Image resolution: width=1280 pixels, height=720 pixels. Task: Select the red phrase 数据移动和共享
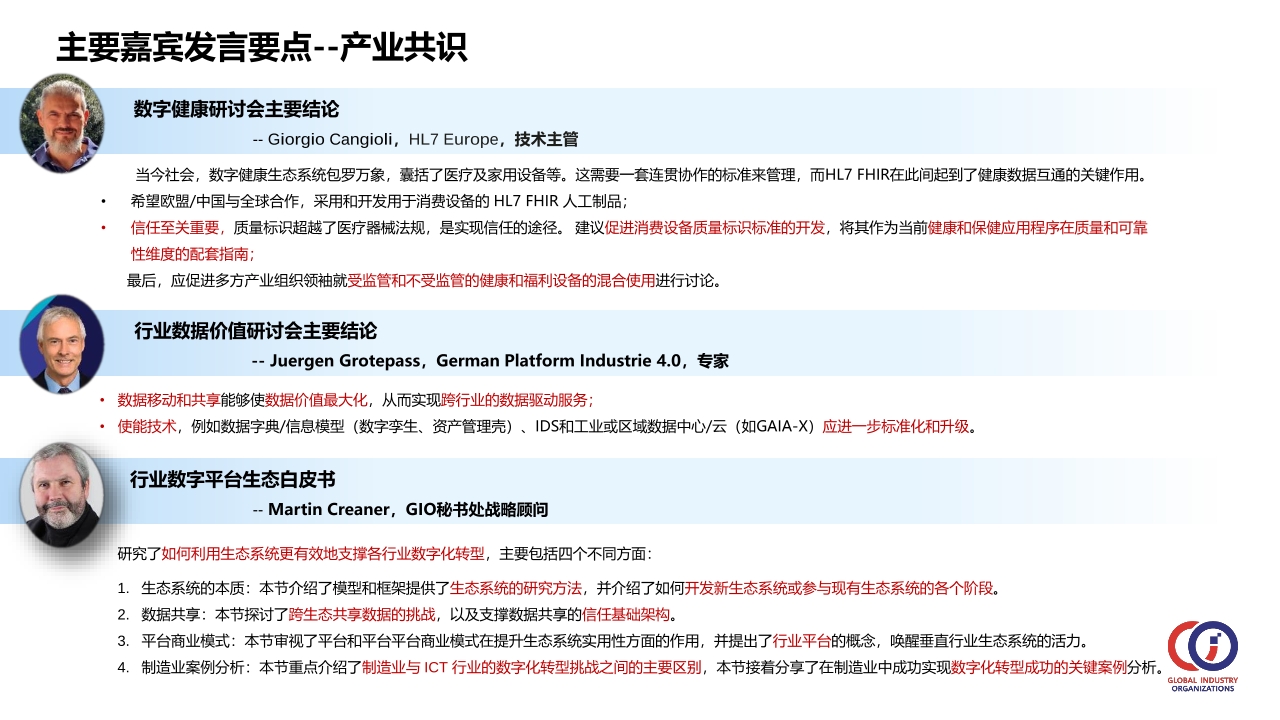click(169, 400)
